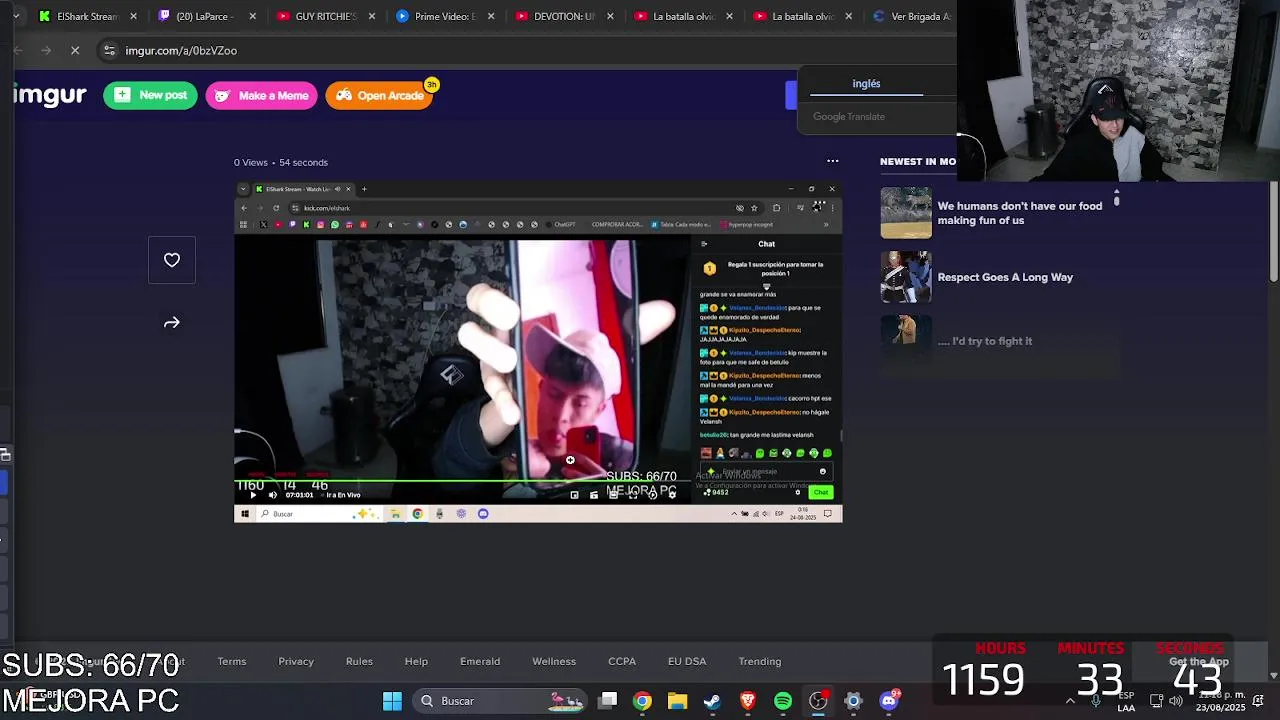The width and height of the screenshot is (1280, 720).
Task: Open the Privacy footer link
Action: 296,661
